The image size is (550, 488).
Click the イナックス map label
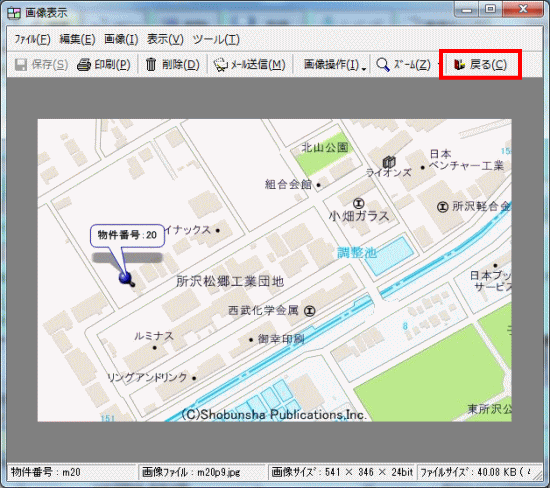point(188,230)
